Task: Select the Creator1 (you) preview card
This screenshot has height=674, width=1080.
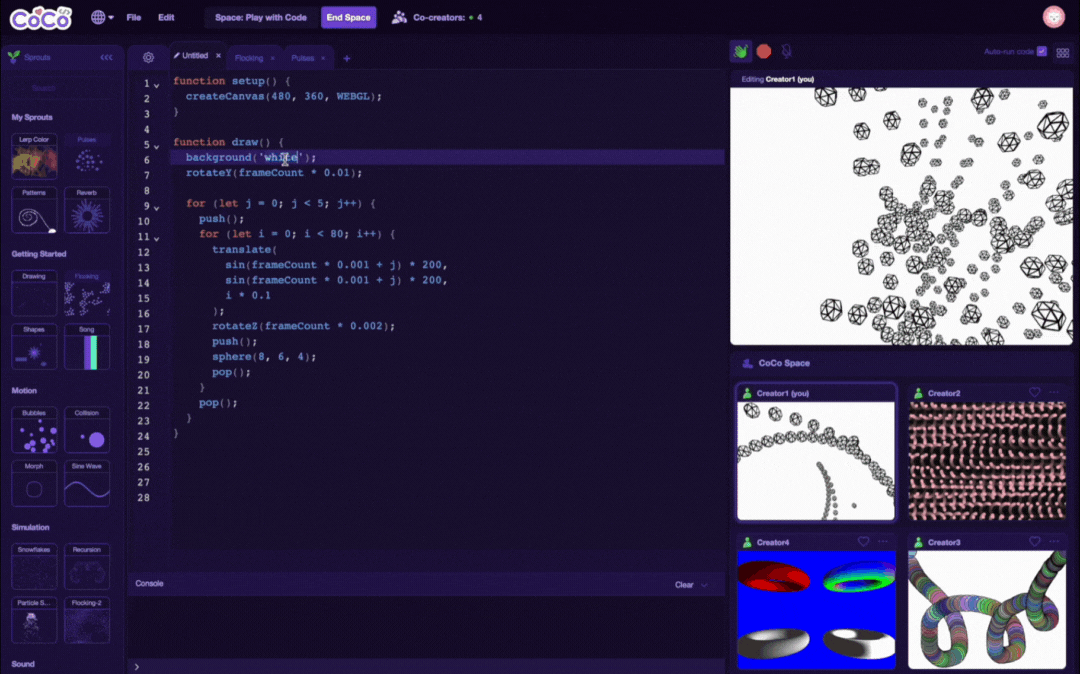Action: point(816,452)
